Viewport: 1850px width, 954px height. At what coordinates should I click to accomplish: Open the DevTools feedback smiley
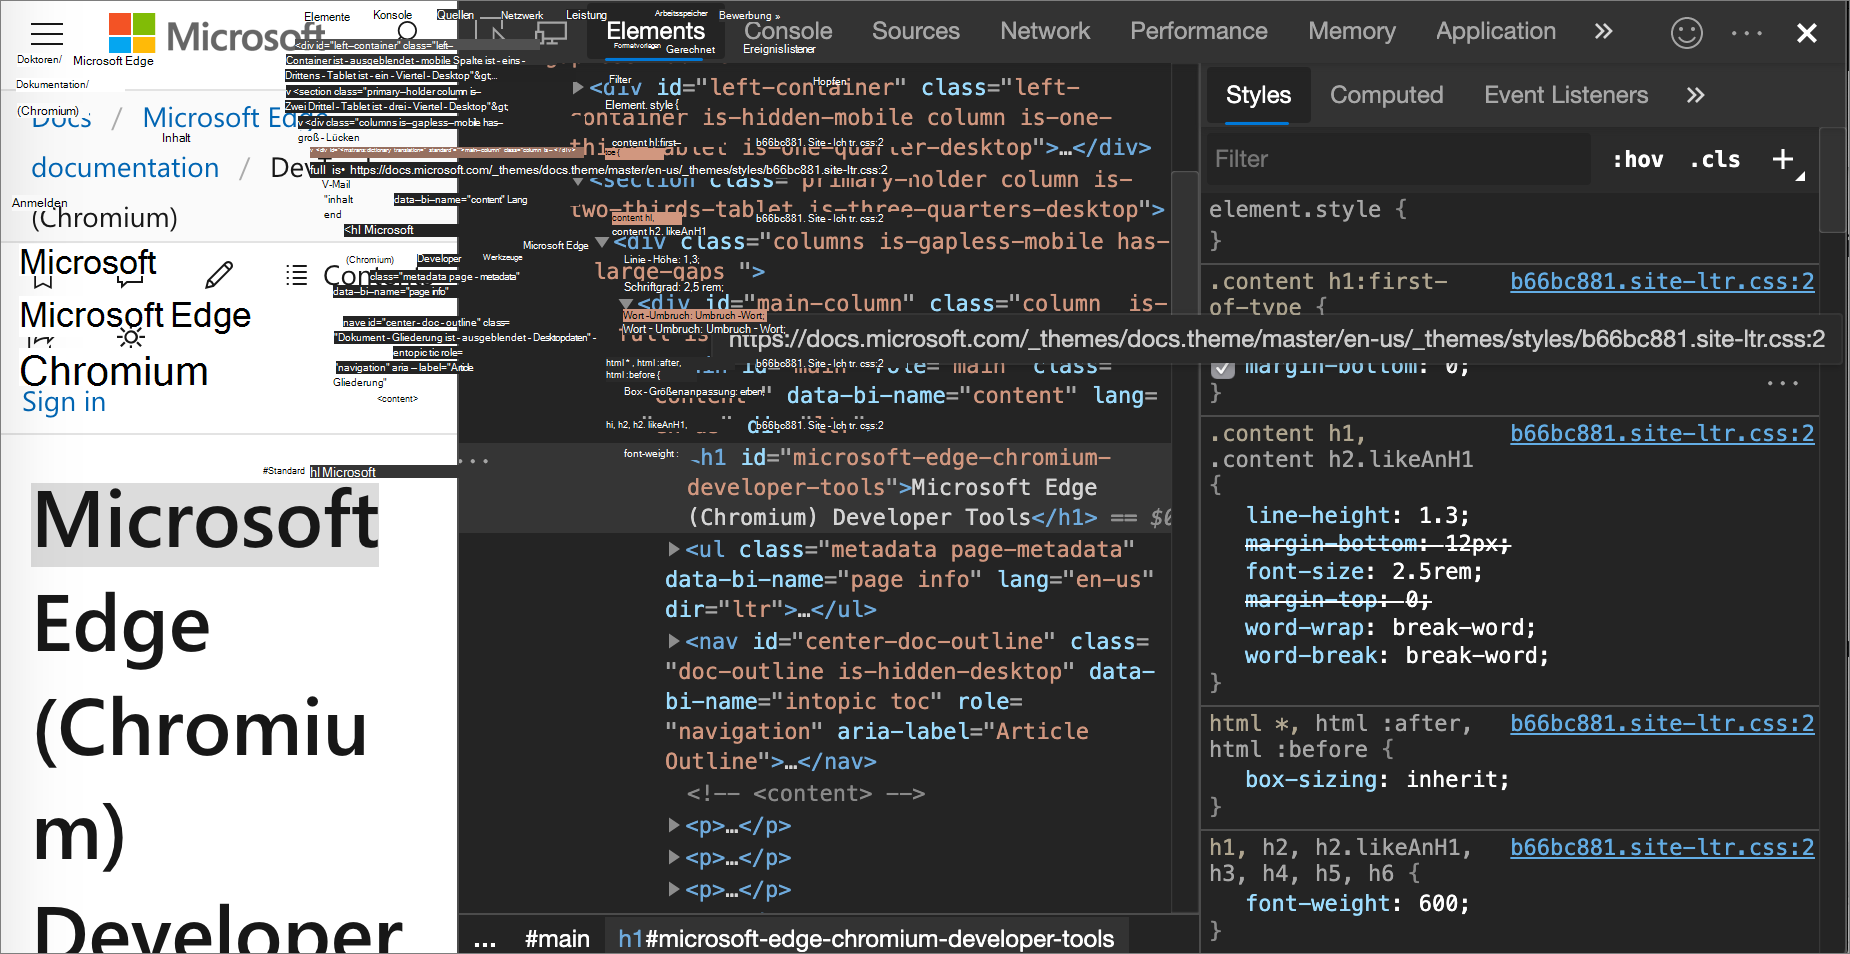[1687, 33]
